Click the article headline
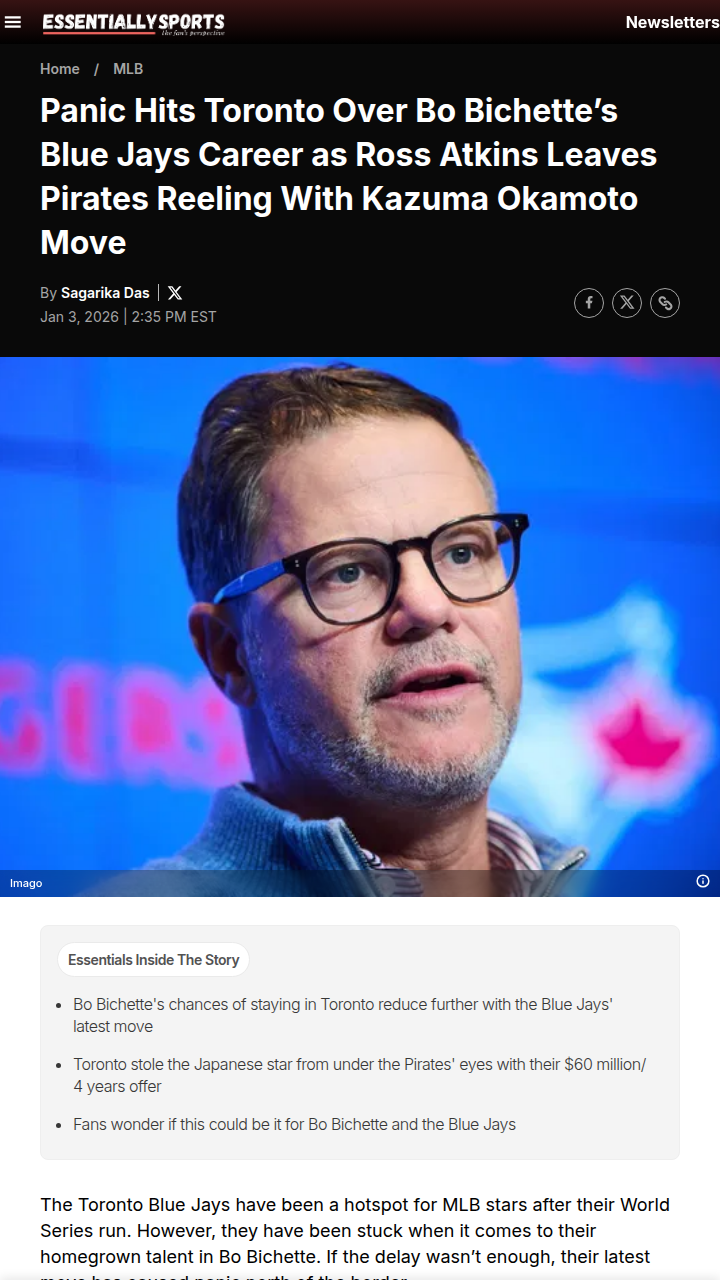Image resolution: width=720 pixels, height=1280 pixels. click(x=349, y=176)
